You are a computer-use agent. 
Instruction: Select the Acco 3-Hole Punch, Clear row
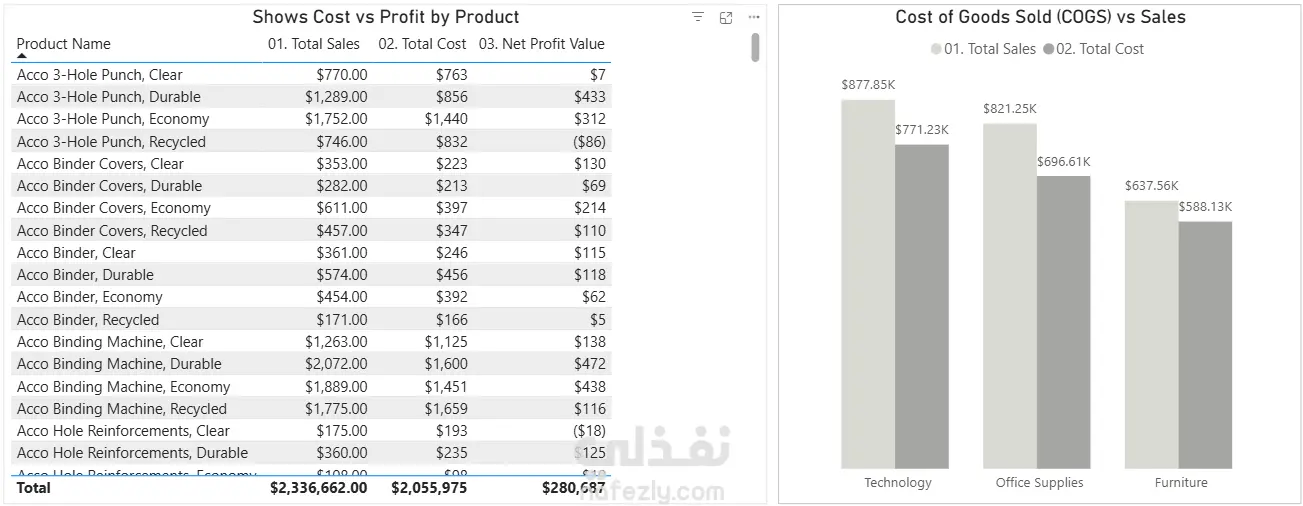click(x=100, y=75)
